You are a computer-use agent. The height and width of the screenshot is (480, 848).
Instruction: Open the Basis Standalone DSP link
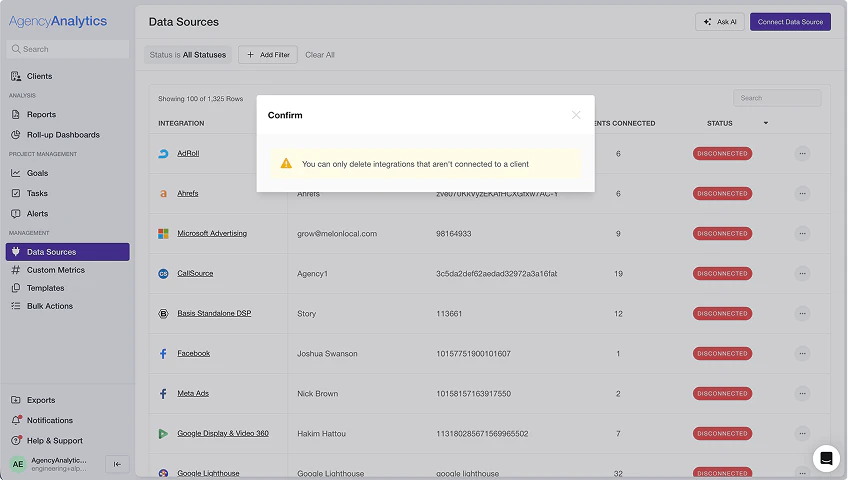tap(214, 314)
